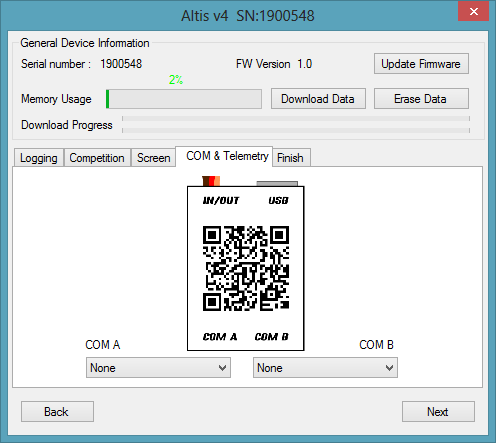
Task: Select the Screen tab
Action: pyautogui.click(x=154, y=158)
